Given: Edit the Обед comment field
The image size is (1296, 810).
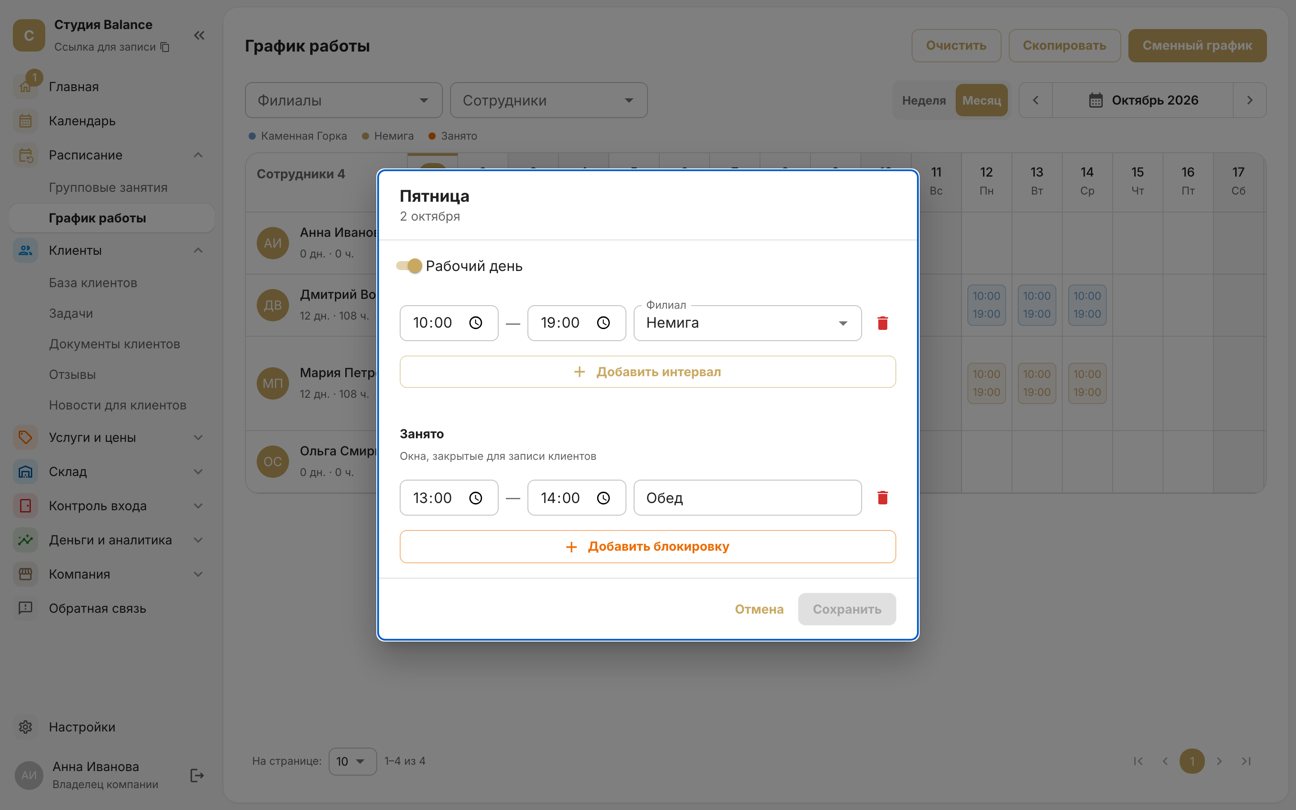Looking at the screenshot, I should (748, 498).
